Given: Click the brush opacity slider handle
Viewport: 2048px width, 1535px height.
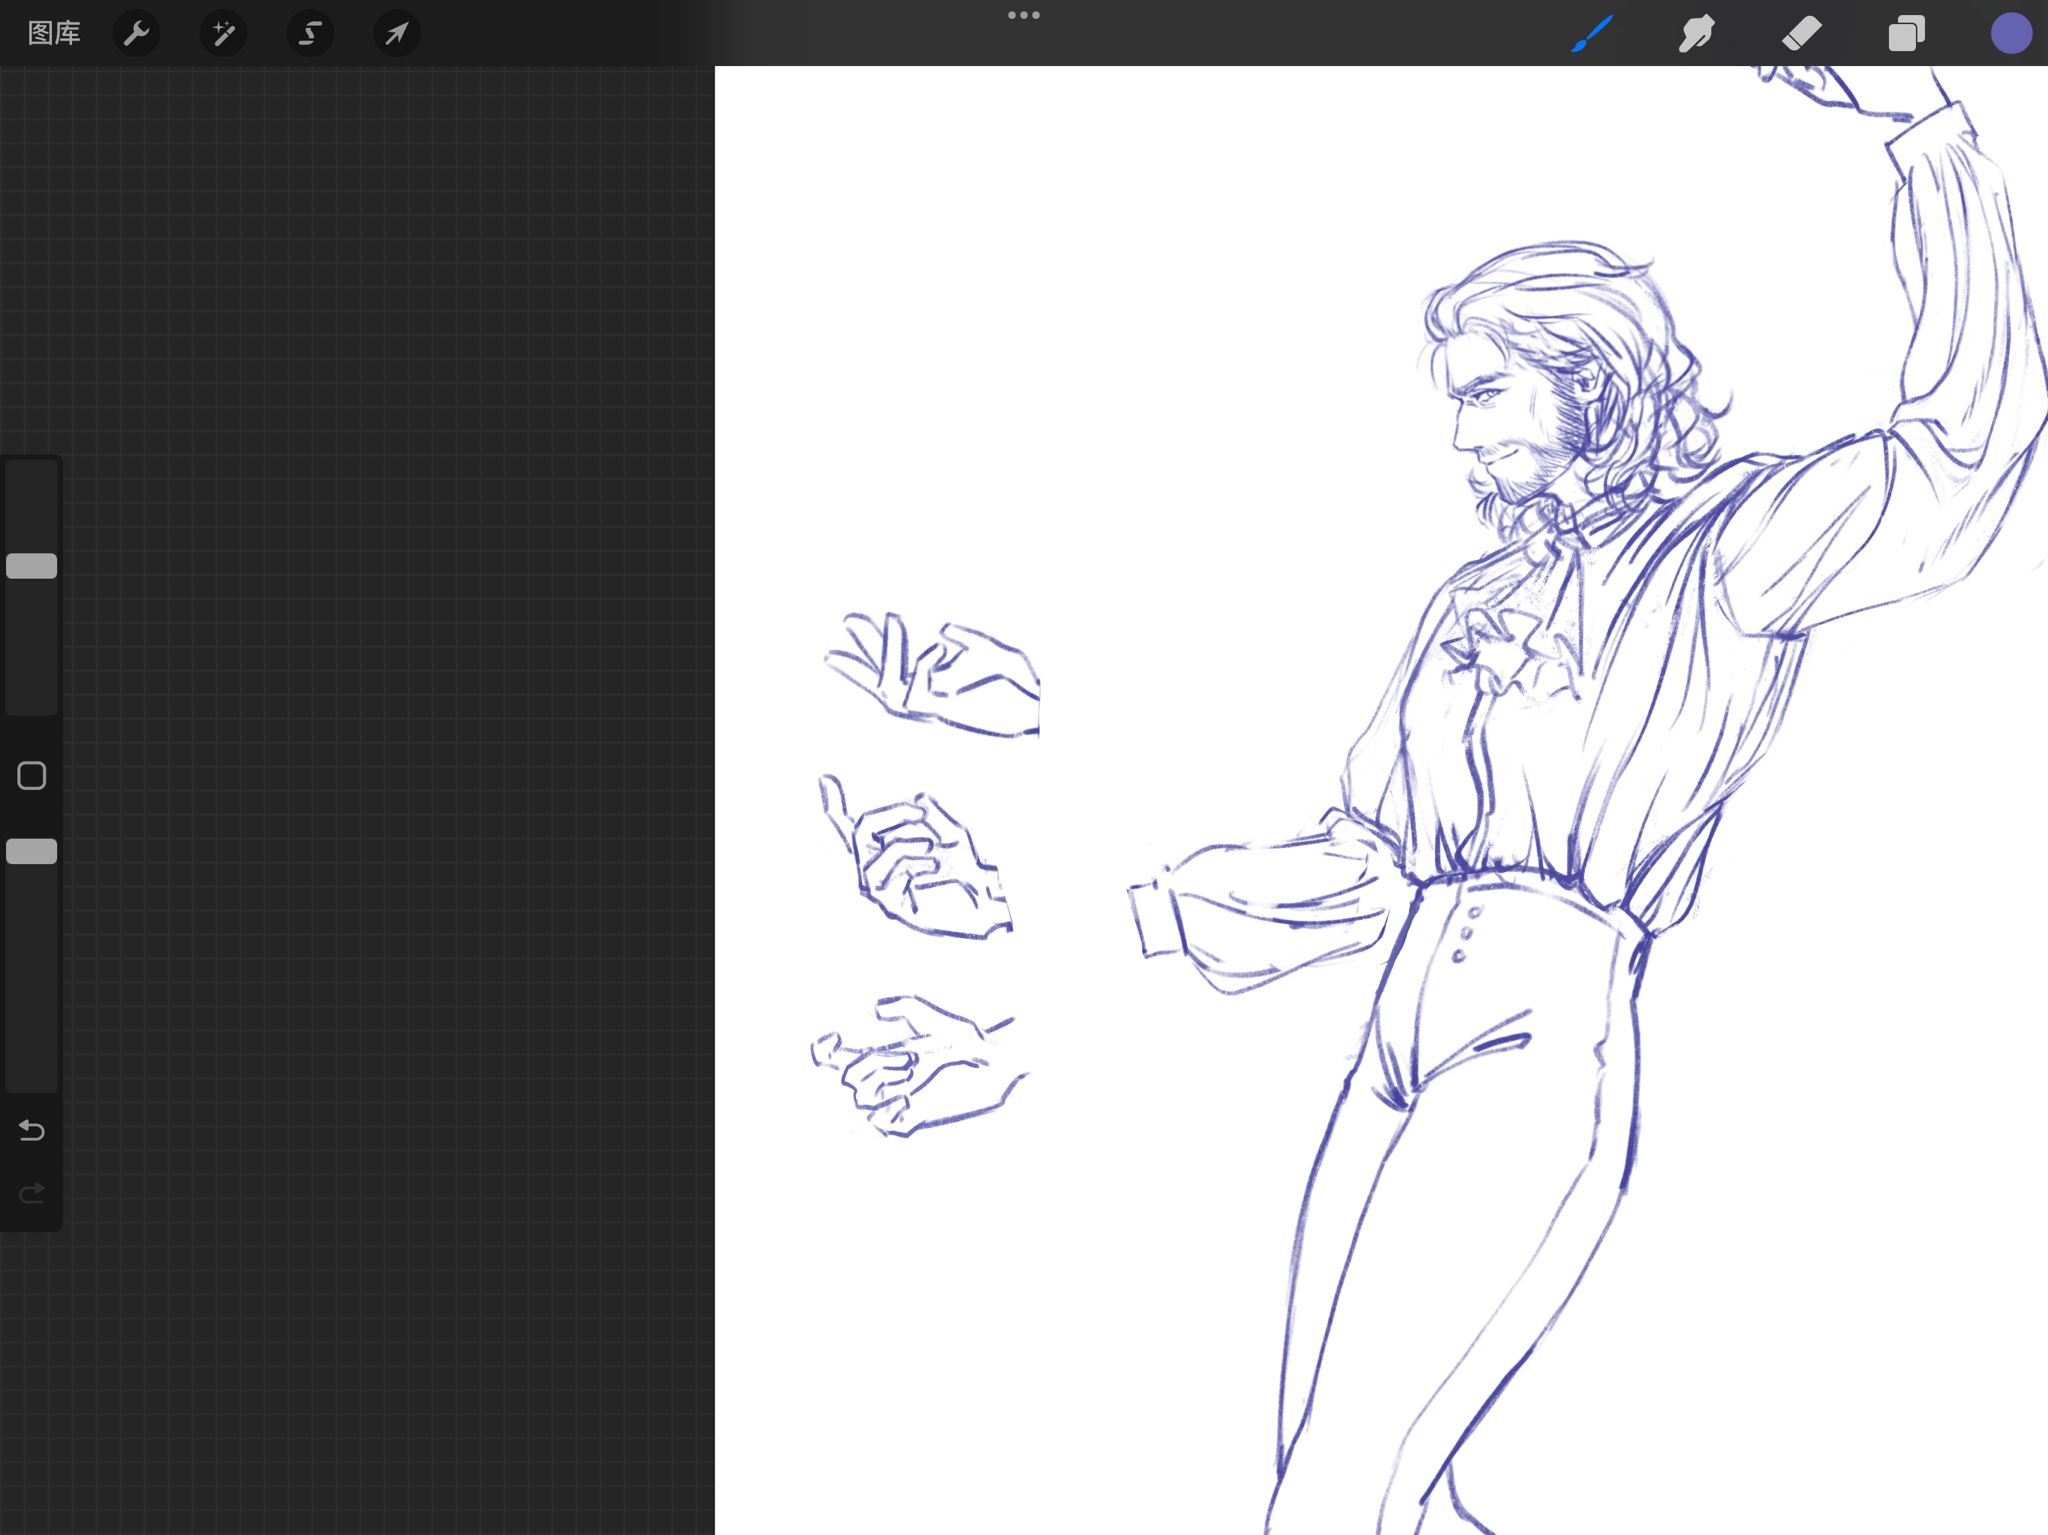Looking at the screenshot, I should pos(32,851).
